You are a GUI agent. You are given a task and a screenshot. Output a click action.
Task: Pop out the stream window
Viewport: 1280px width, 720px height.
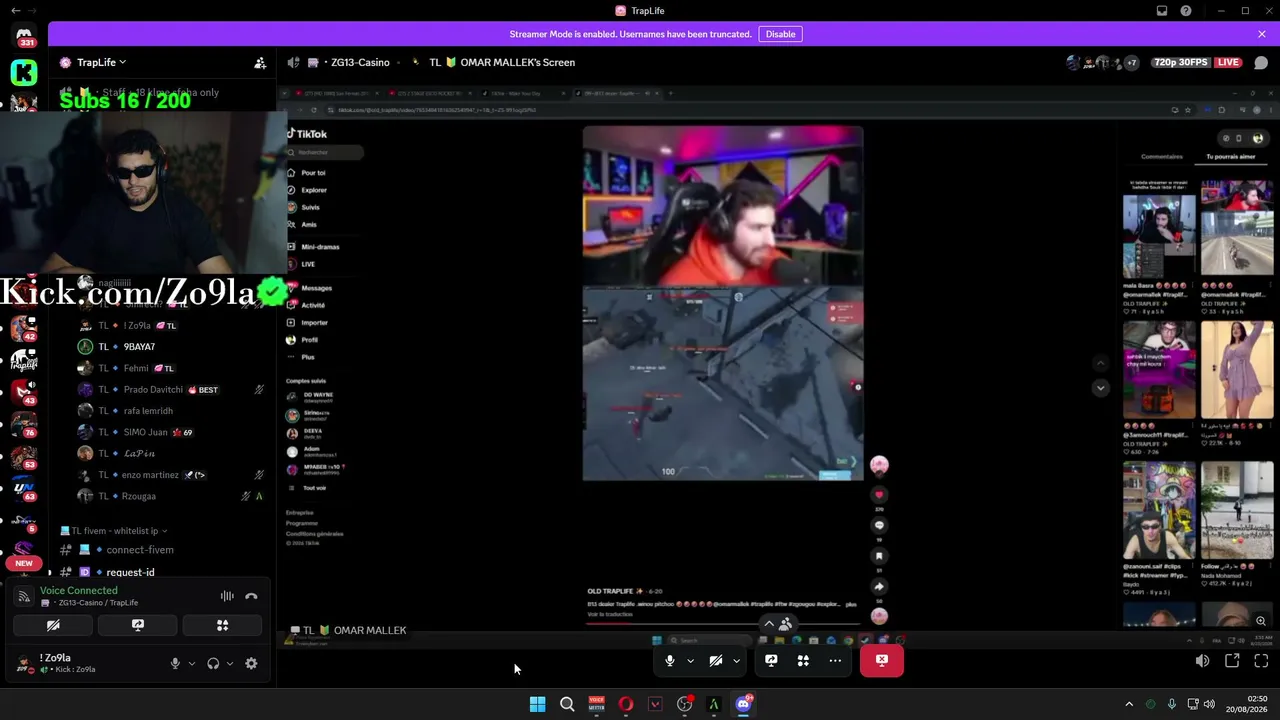coord(1232,661)
